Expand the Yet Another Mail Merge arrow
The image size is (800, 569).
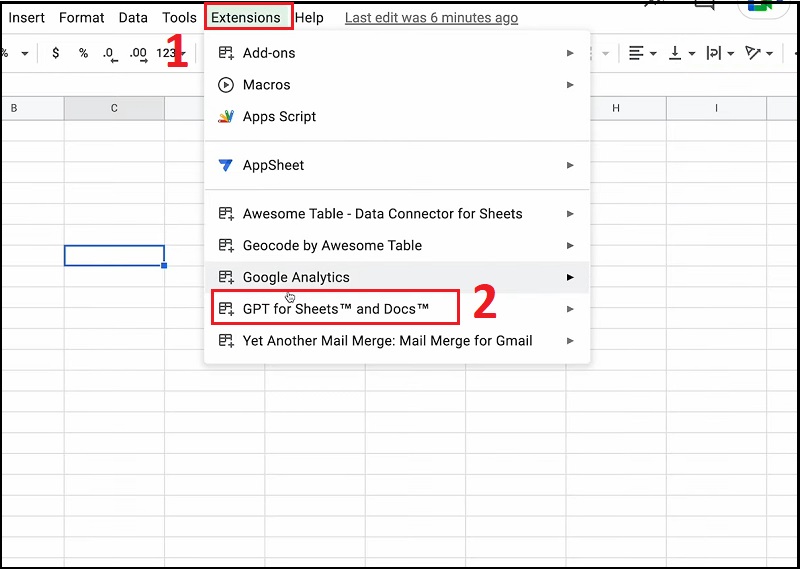pos(570,340)
